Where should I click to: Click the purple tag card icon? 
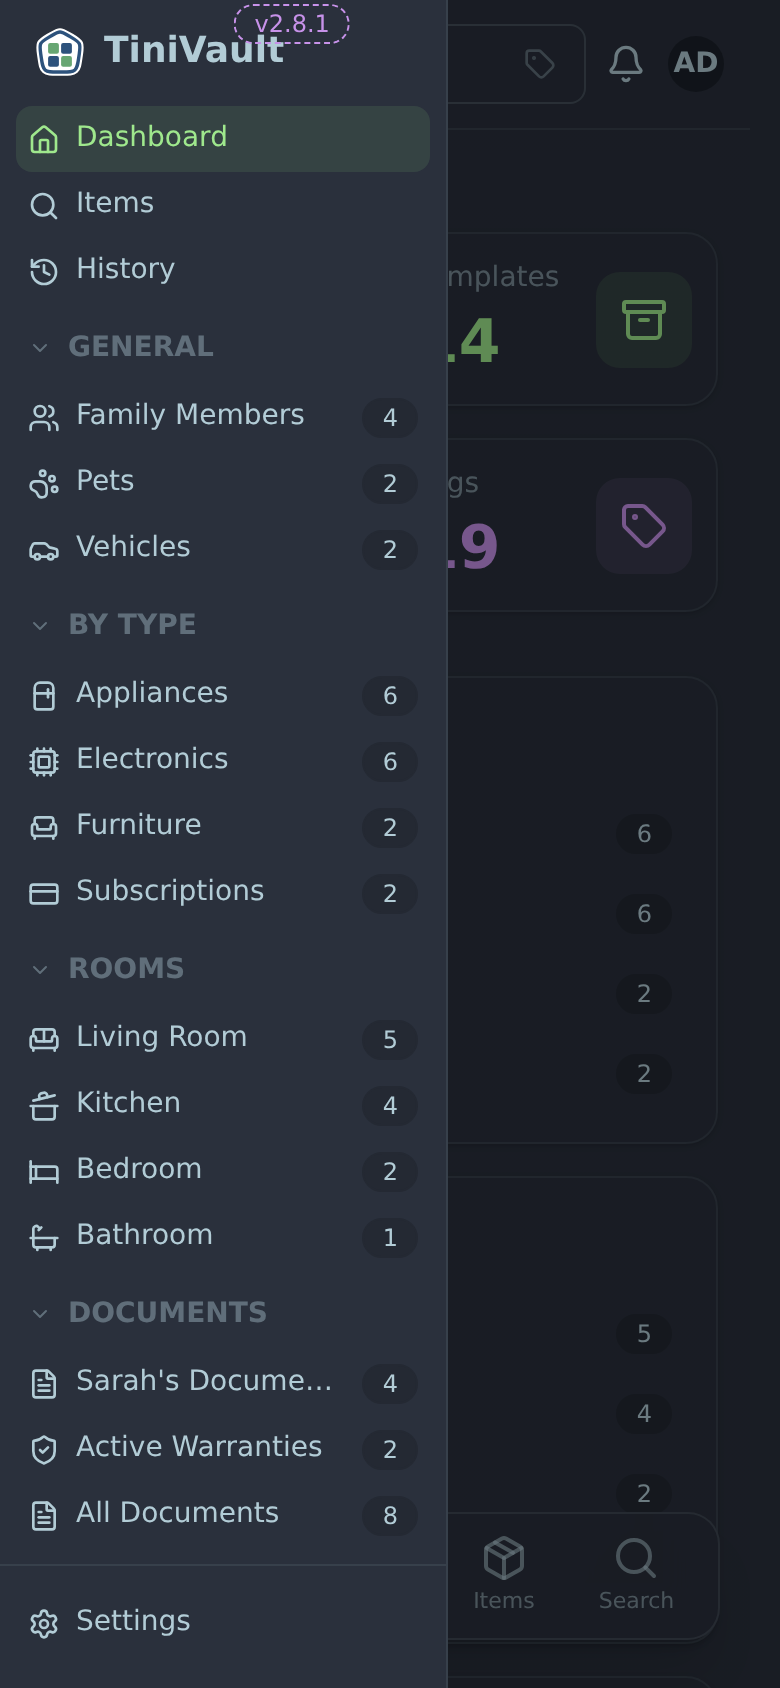(644, 526)
